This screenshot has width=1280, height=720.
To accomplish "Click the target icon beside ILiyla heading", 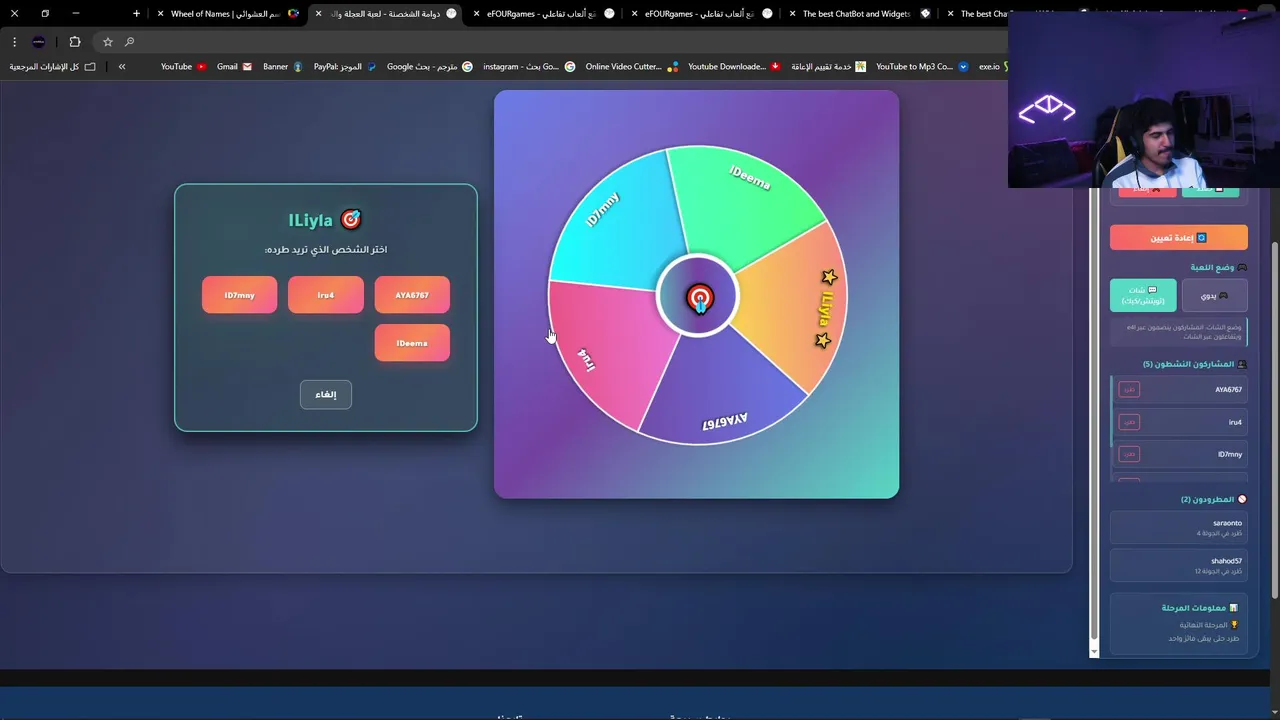I will tap(350, 219).
